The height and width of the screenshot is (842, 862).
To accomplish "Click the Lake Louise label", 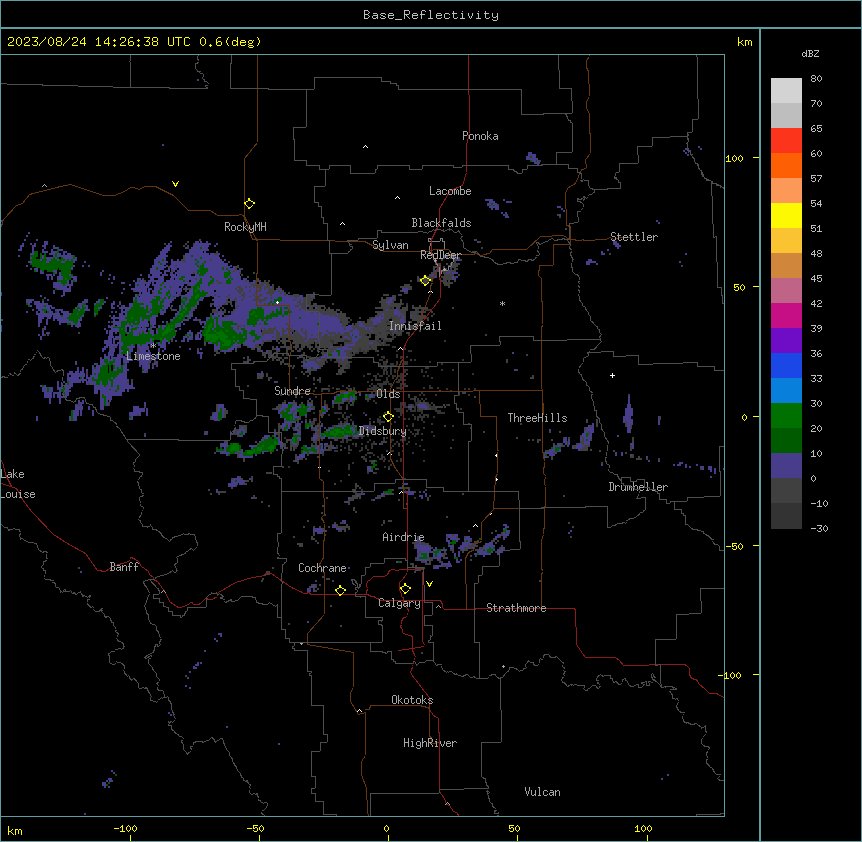I will tap(18, 484).
